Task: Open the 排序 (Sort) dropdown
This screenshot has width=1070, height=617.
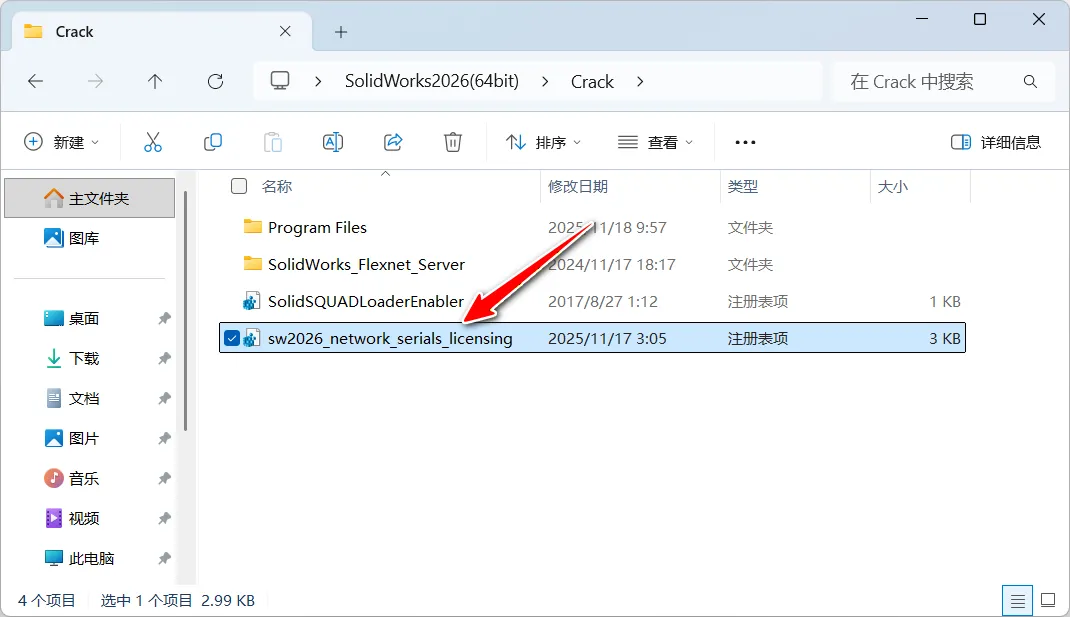Action: point(543,142)
